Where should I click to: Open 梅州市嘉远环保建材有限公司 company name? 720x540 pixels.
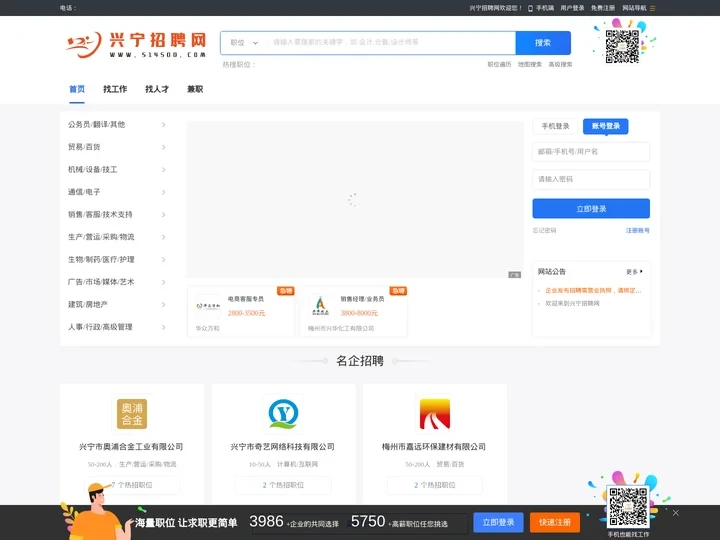coord(434,446)
